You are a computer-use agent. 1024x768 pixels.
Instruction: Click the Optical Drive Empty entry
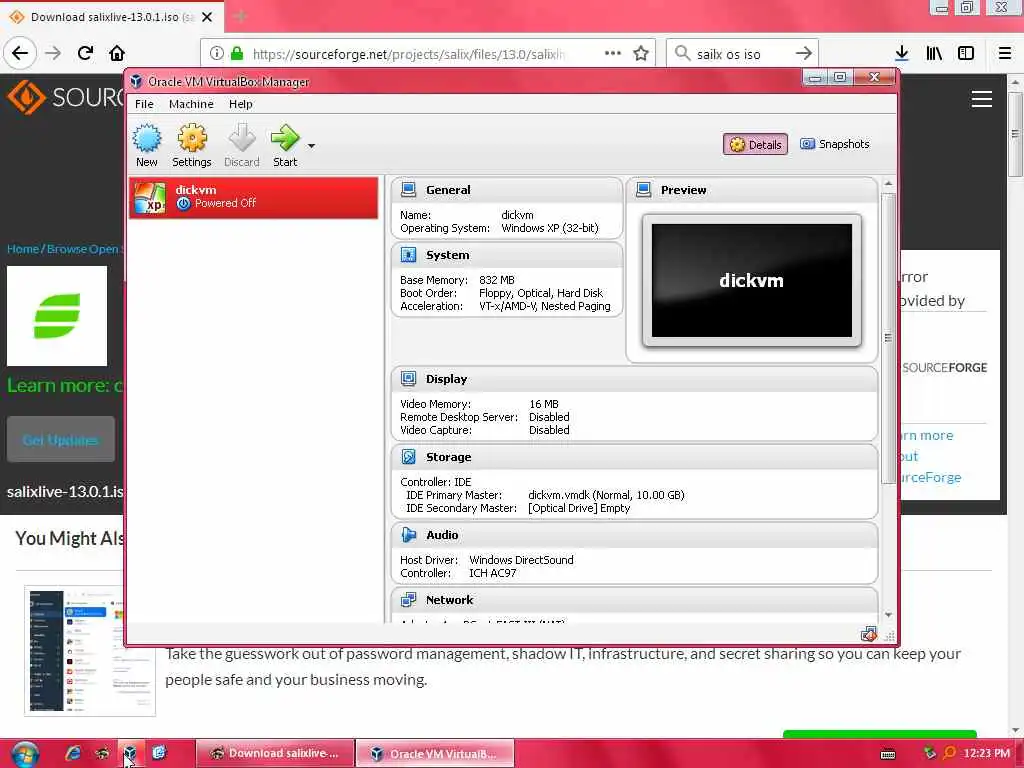579,508
